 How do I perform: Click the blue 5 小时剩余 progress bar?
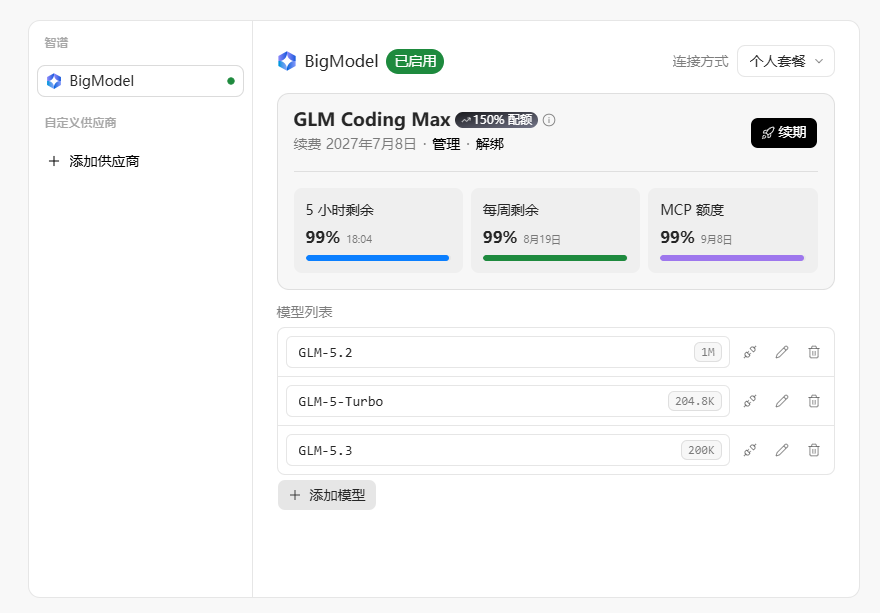377,258
